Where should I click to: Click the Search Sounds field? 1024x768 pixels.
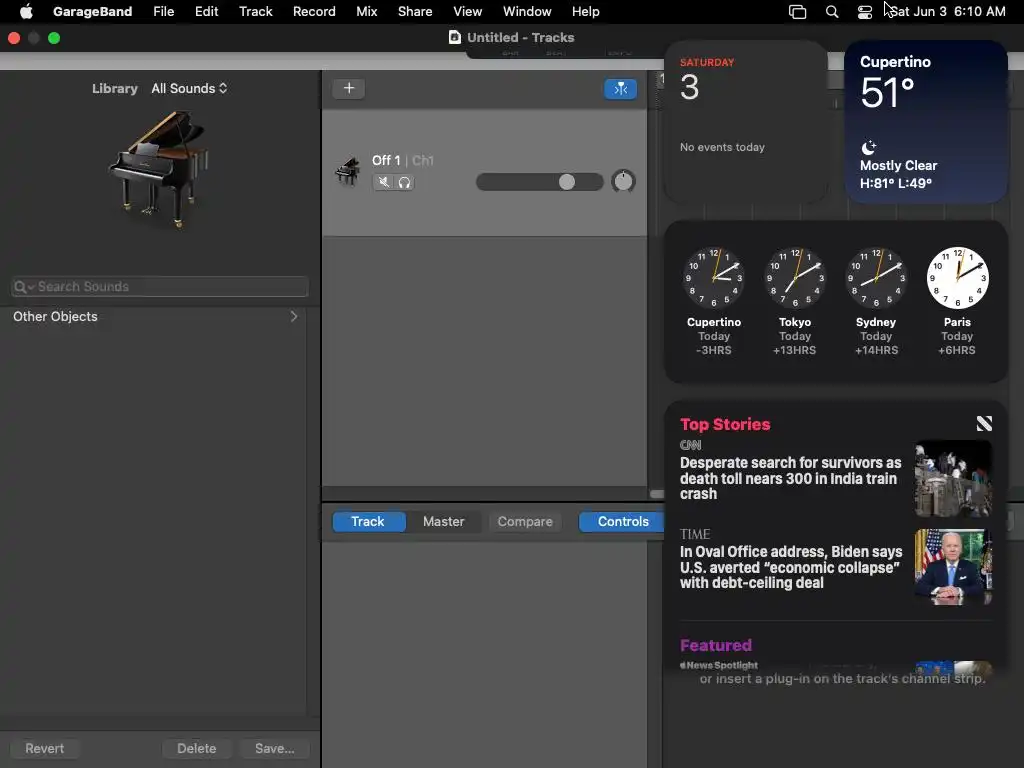pos(160,286)
